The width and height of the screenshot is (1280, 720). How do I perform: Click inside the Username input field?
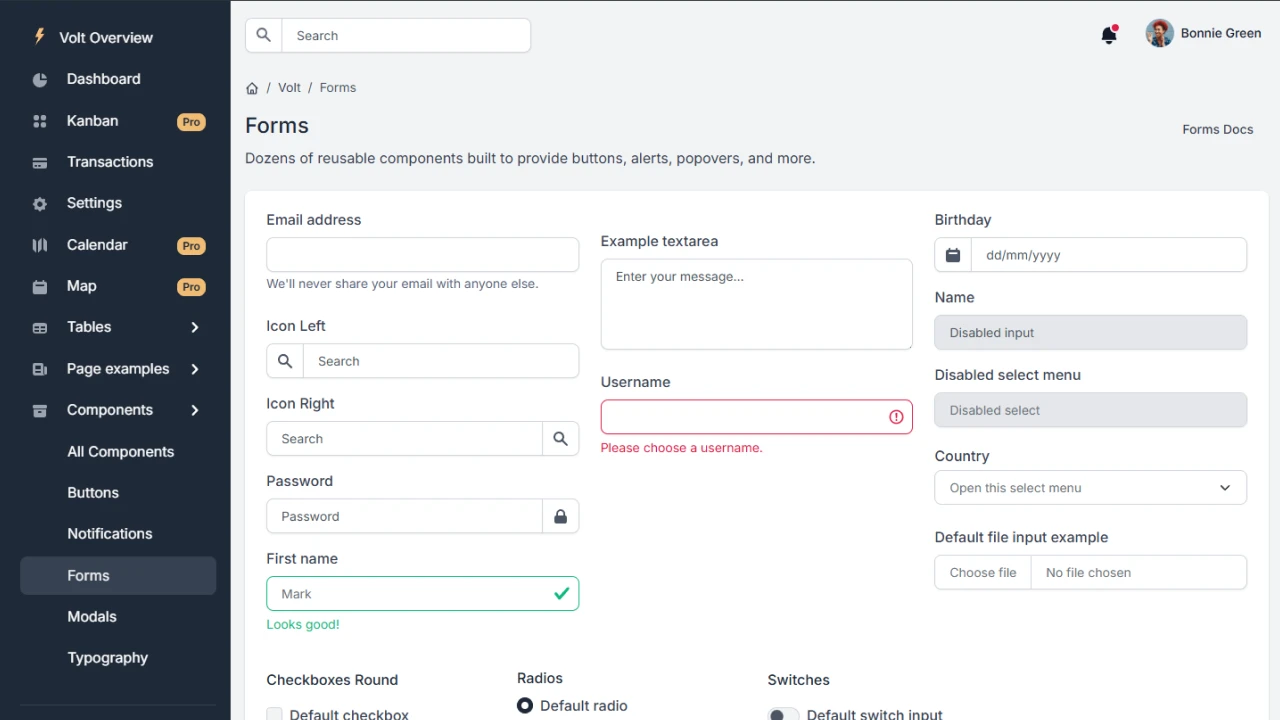[x=745, y=417]
